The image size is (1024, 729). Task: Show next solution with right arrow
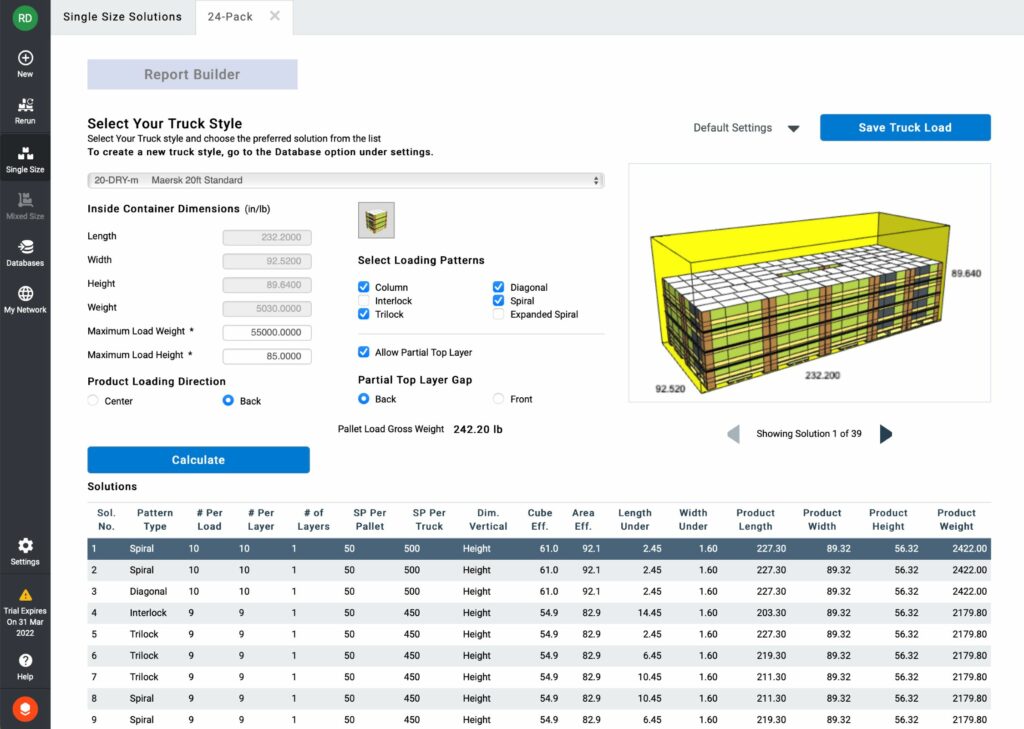pyautogui.click(x=885, y=434)
